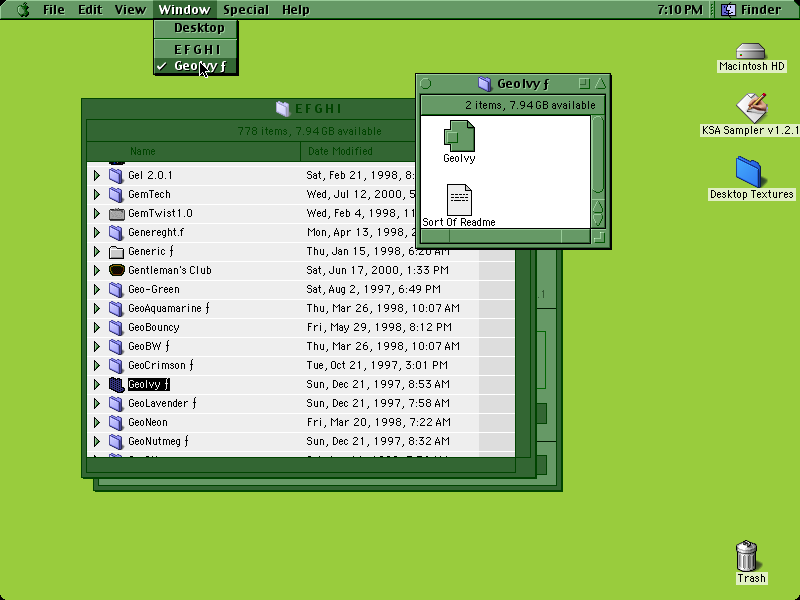Click the Geo-Green folder icon

click(116, 289)
